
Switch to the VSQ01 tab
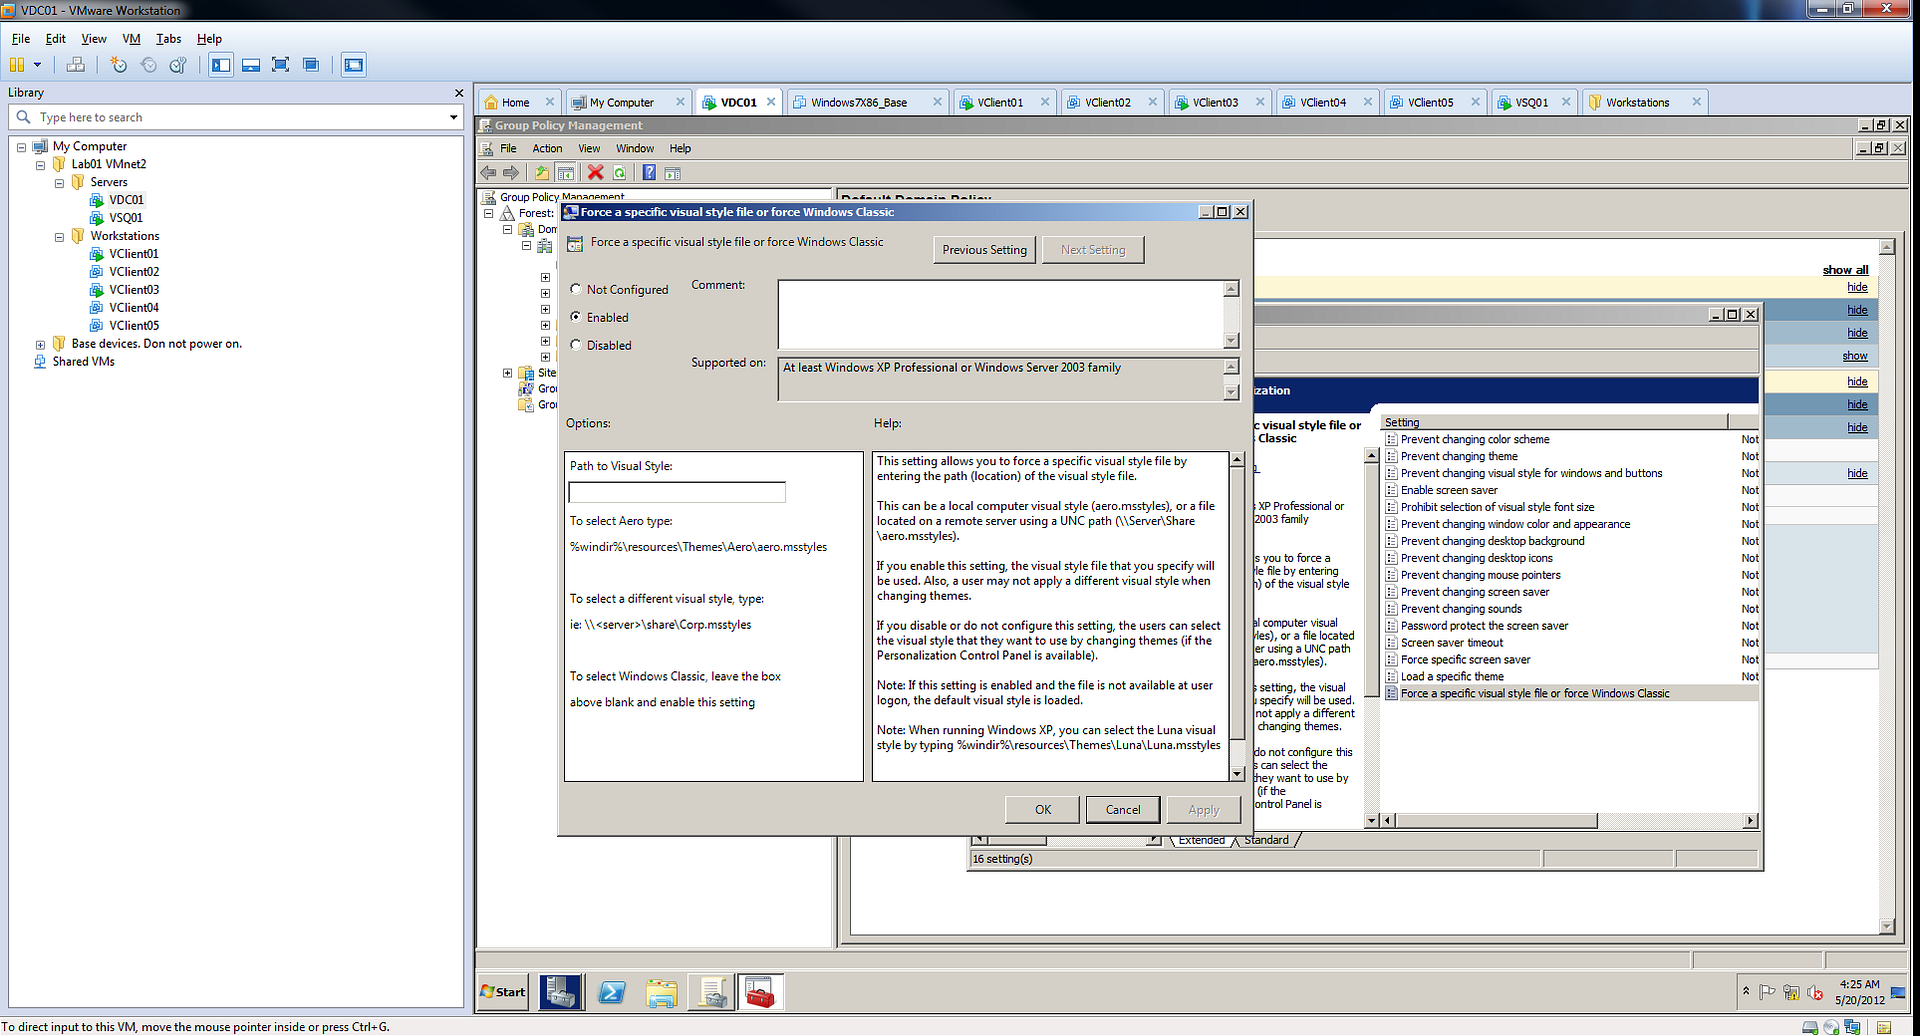coord(1532,102)
